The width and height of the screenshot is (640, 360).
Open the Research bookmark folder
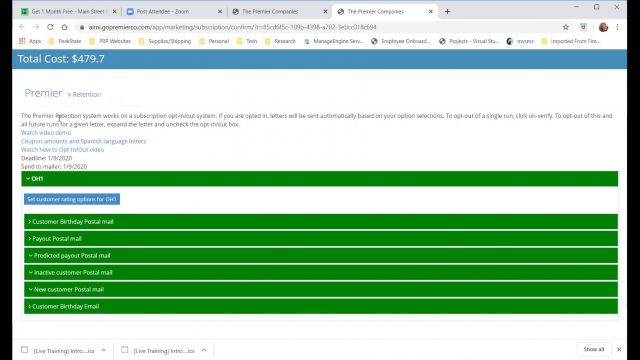280,41
